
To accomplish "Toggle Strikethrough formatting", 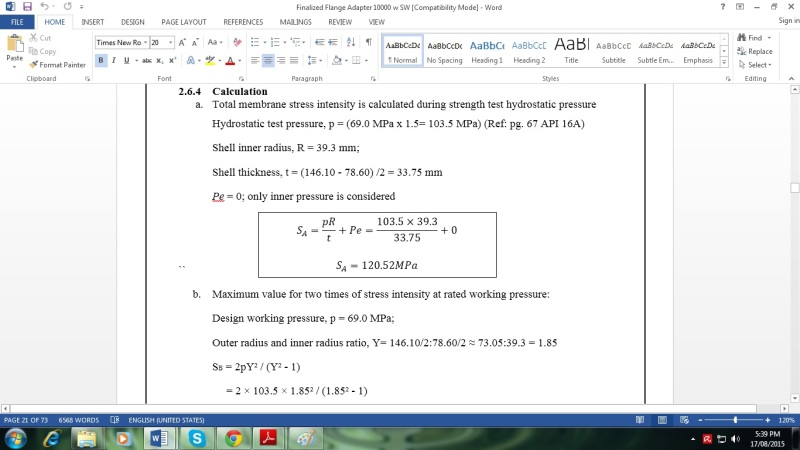I will coord(147,60).
